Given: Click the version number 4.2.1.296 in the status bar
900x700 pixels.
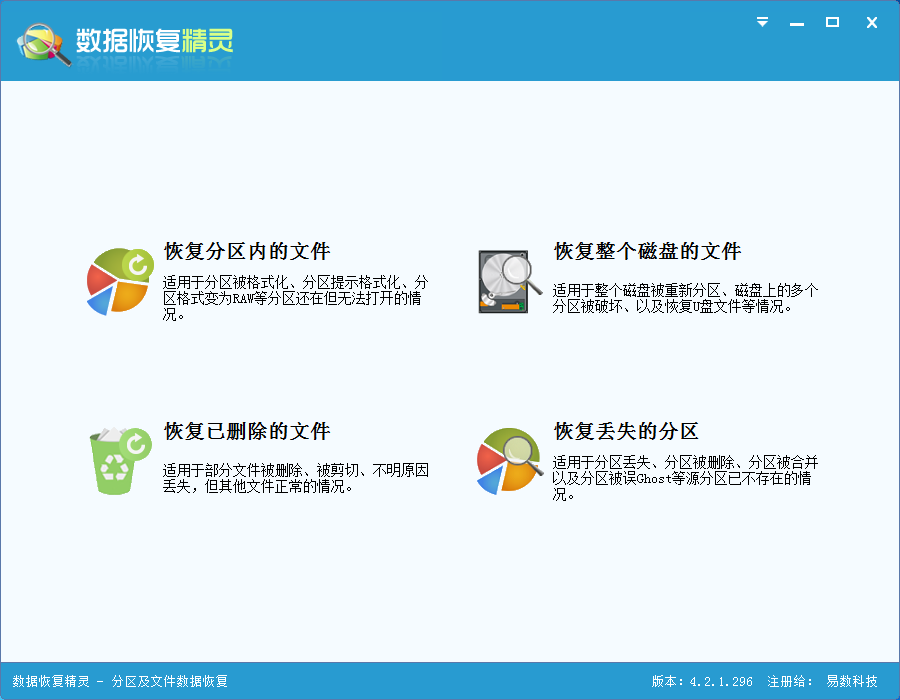Looking at the screenshot, I should [x=722, y=678].
